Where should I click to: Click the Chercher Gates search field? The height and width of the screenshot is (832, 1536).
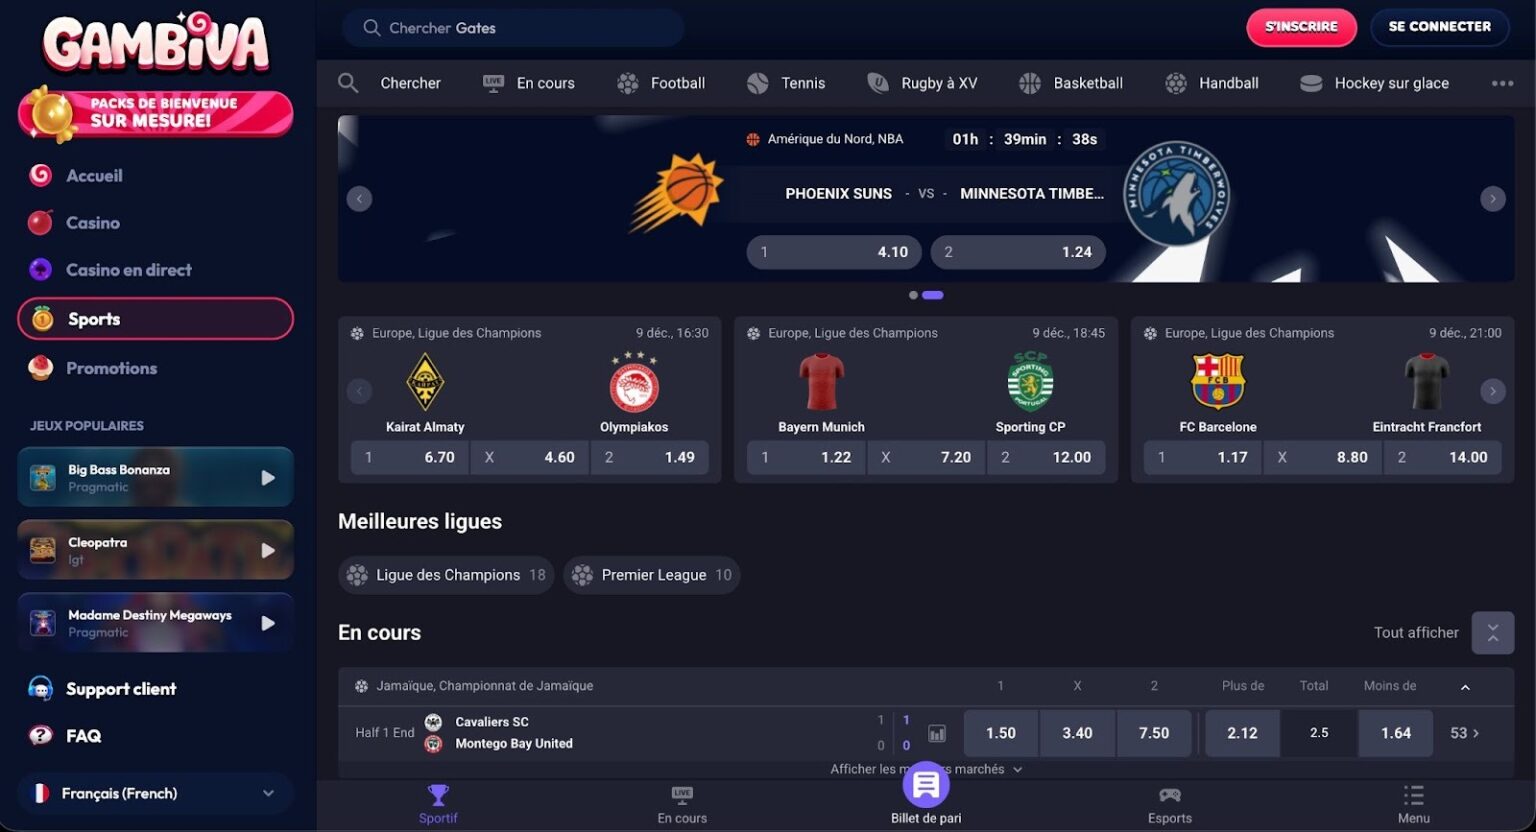pyautogui.click(x=514, y=28)
